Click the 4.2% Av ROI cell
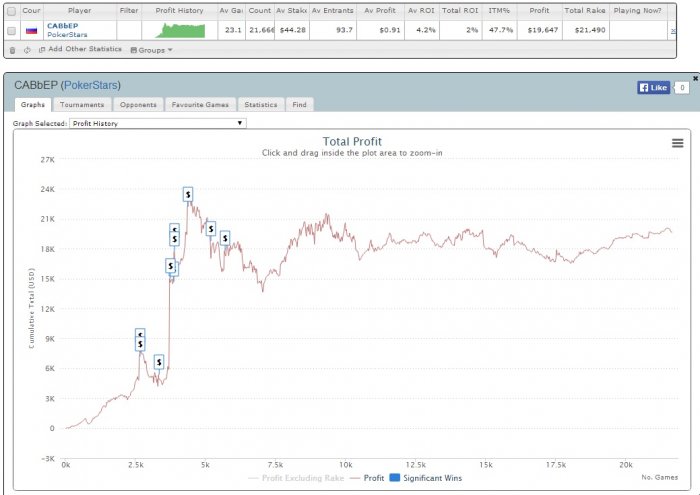Viewport: 700px width, 495px height. [x=422, y=30]
